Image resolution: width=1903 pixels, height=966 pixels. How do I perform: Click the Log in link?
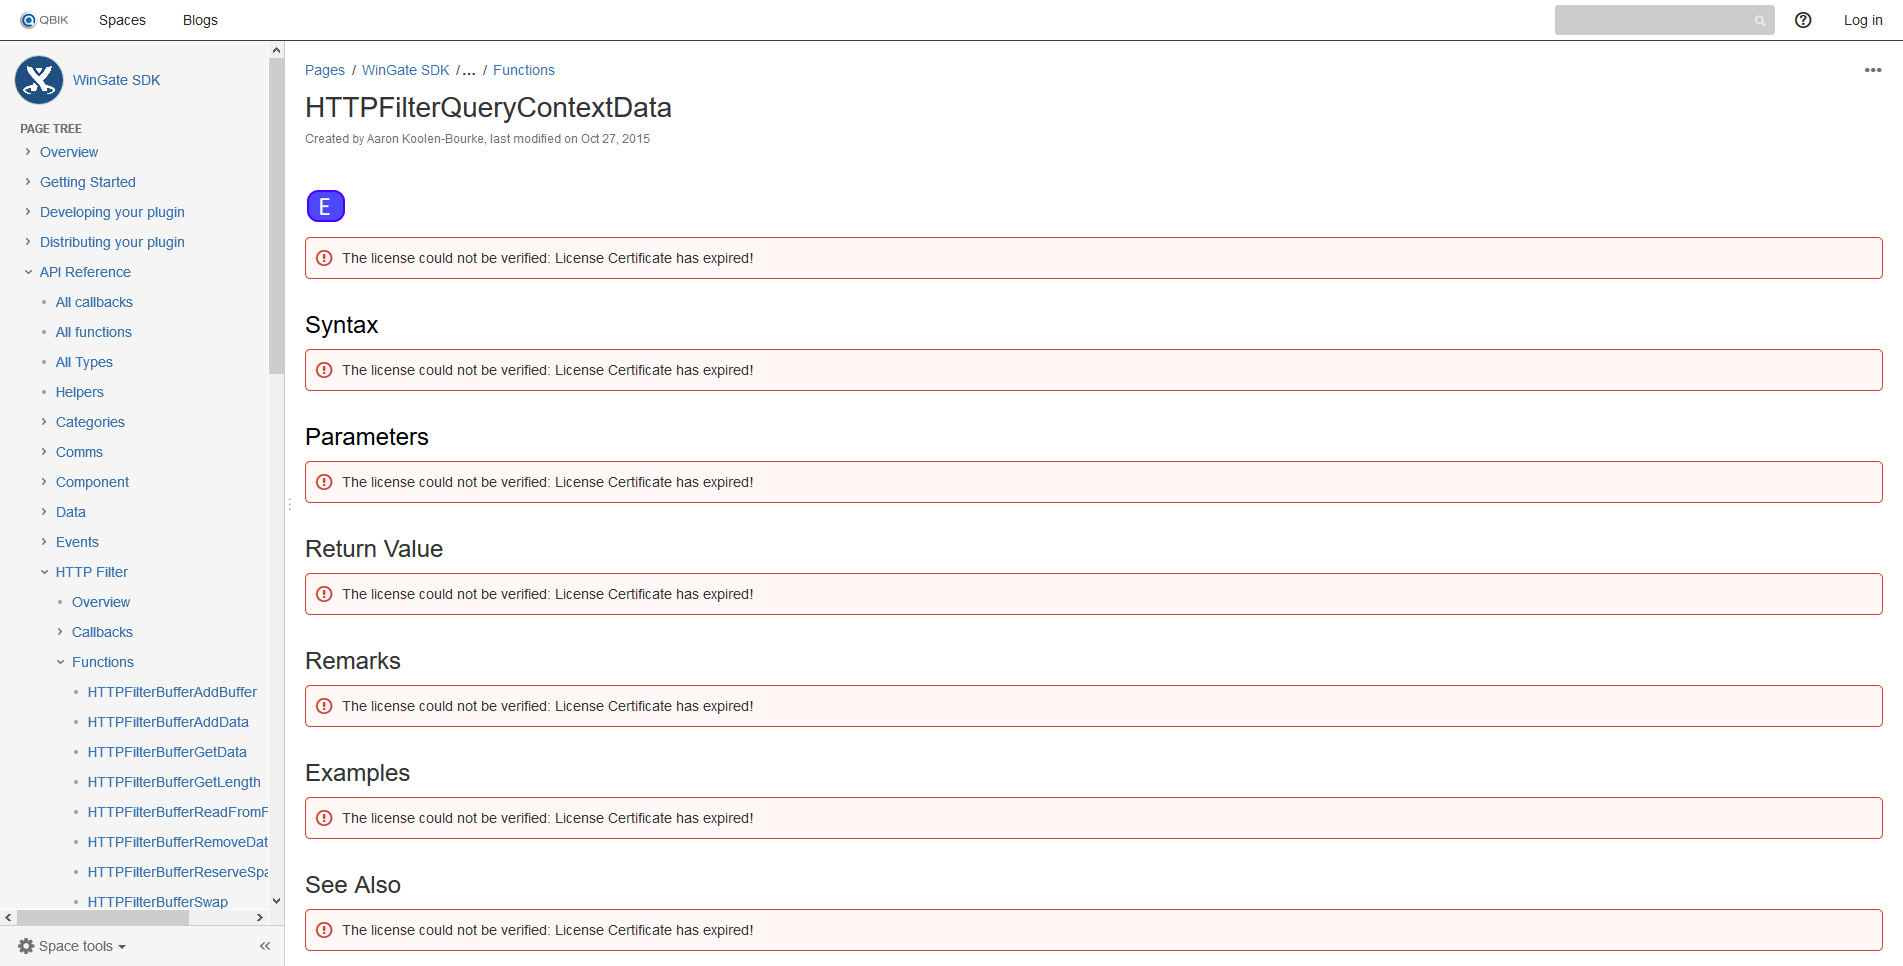(x=1863, y=20)
